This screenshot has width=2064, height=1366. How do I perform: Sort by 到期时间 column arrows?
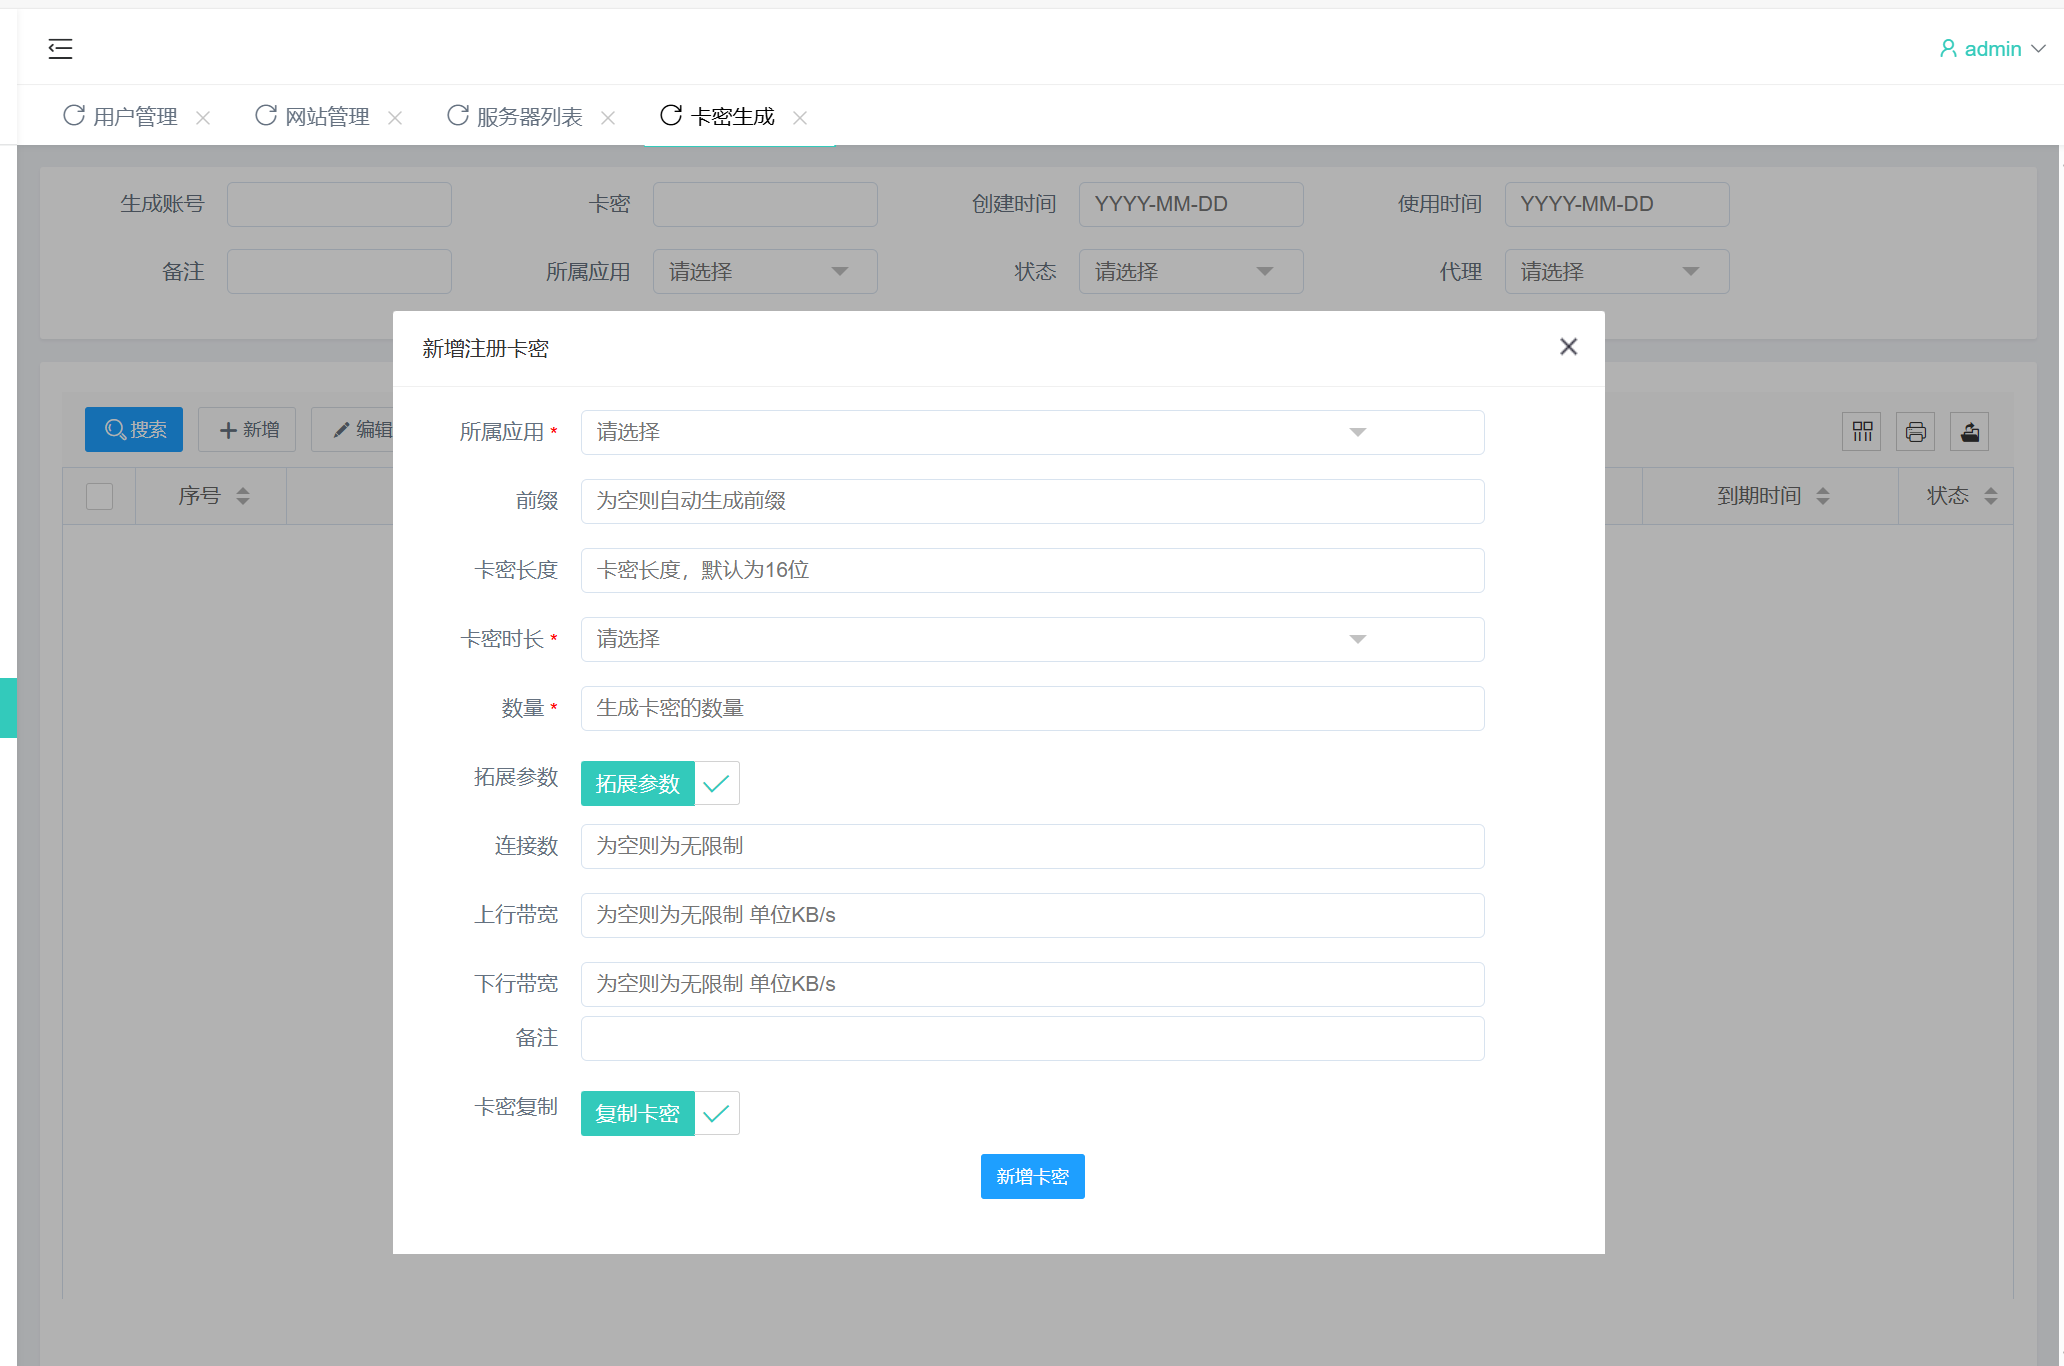[x=1823, y=496]
